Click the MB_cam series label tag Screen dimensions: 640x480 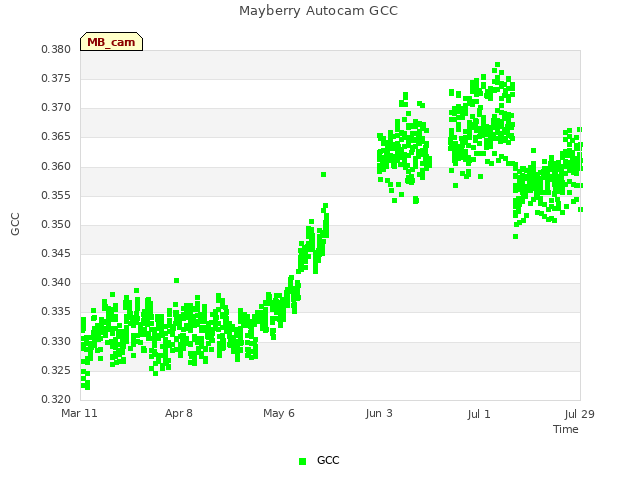pos(111,42)
